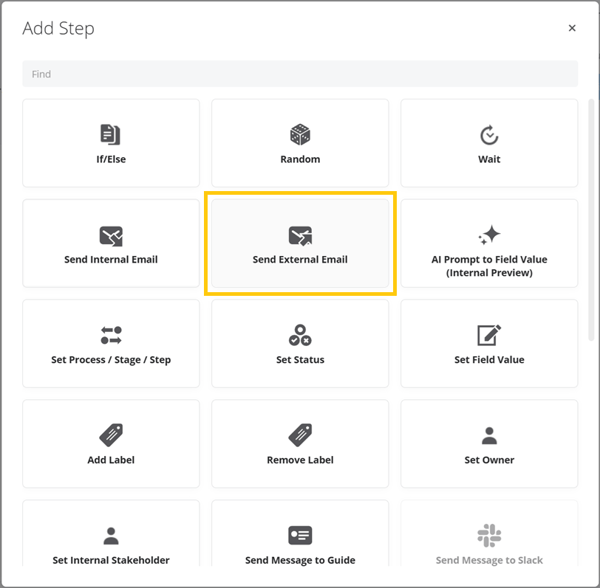The image size is (600, 588).
Task: Pick the Set Process / Stage / Step arrows icon
Action: (x=111, y=335)
